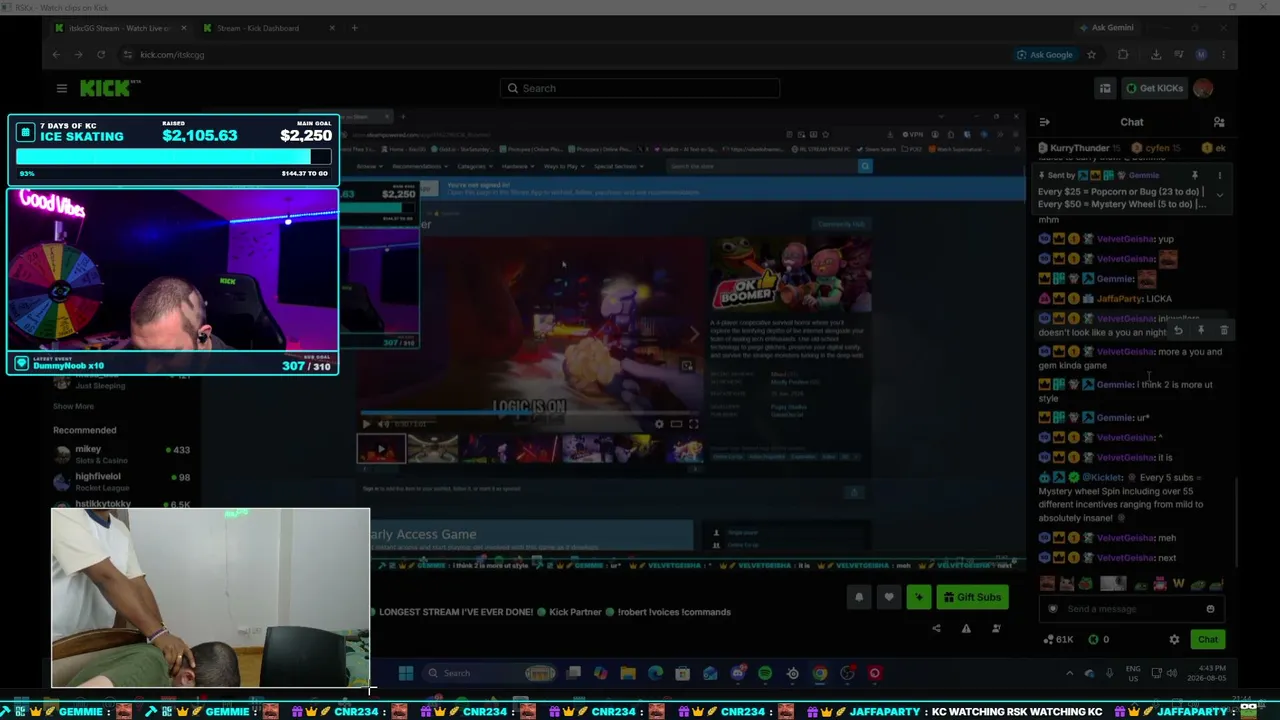Bookmark this page with star icon
Viewport: 1280px width, 720px height.
tap(1092, 55)
